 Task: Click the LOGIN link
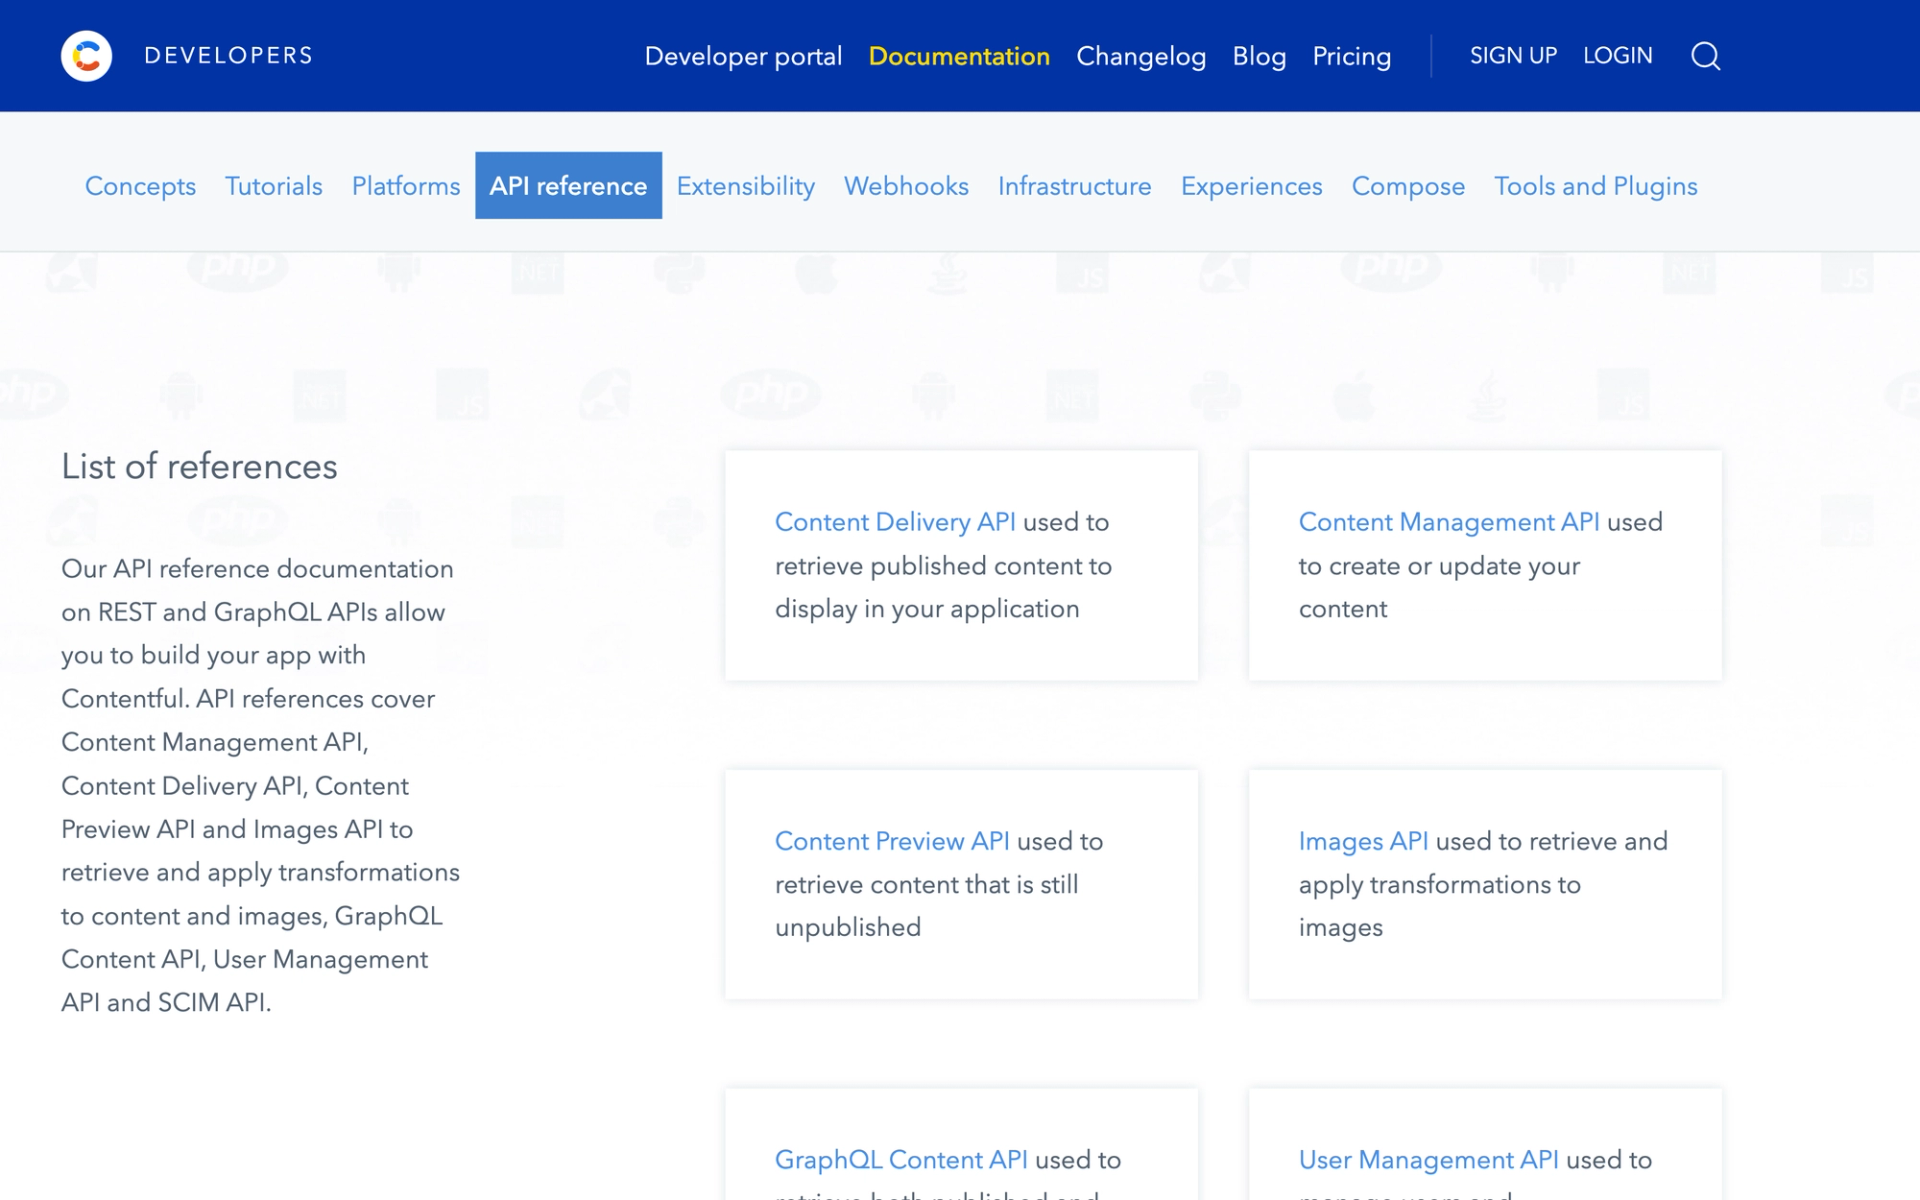pyautogui.click(x=1617, y=56)
